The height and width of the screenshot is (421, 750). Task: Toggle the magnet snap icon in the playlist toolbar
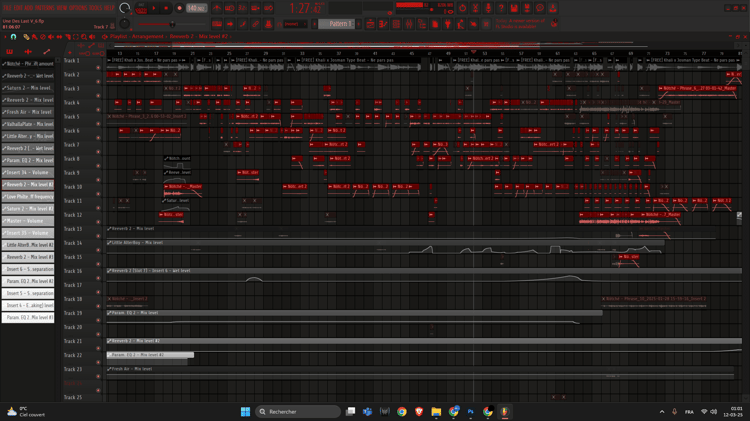[13, 37]
